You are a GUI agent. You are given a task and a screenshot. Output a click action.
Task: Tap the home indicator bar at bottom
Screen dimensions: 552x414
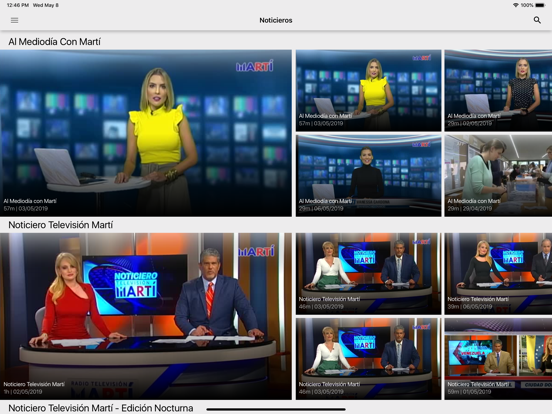click(276, 409)
